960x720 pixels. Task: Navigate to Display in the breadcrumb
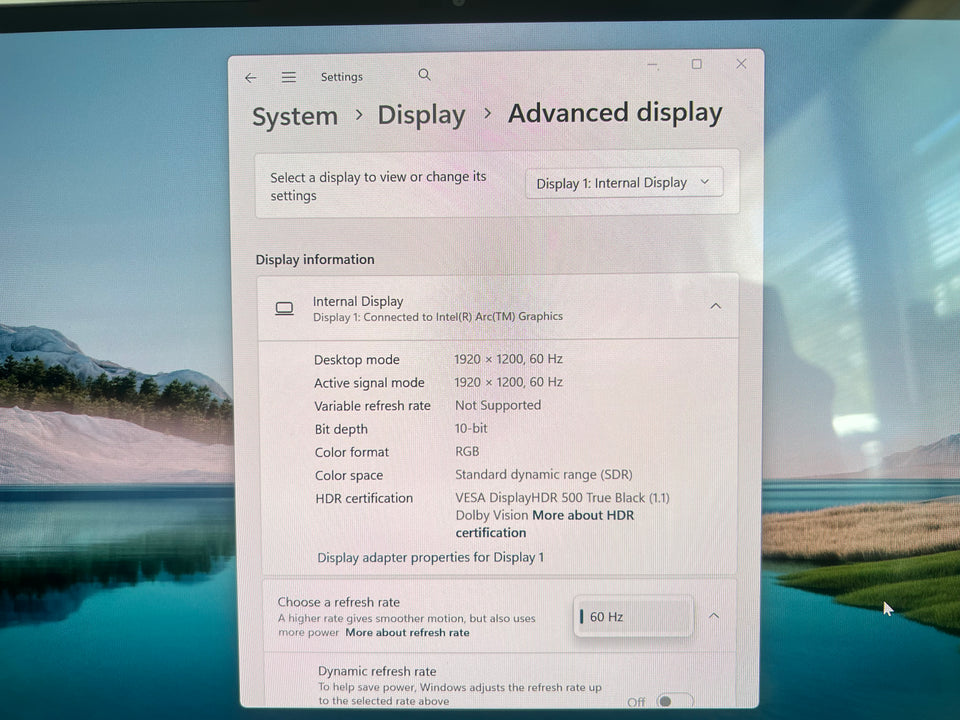(x=421, y=116)
